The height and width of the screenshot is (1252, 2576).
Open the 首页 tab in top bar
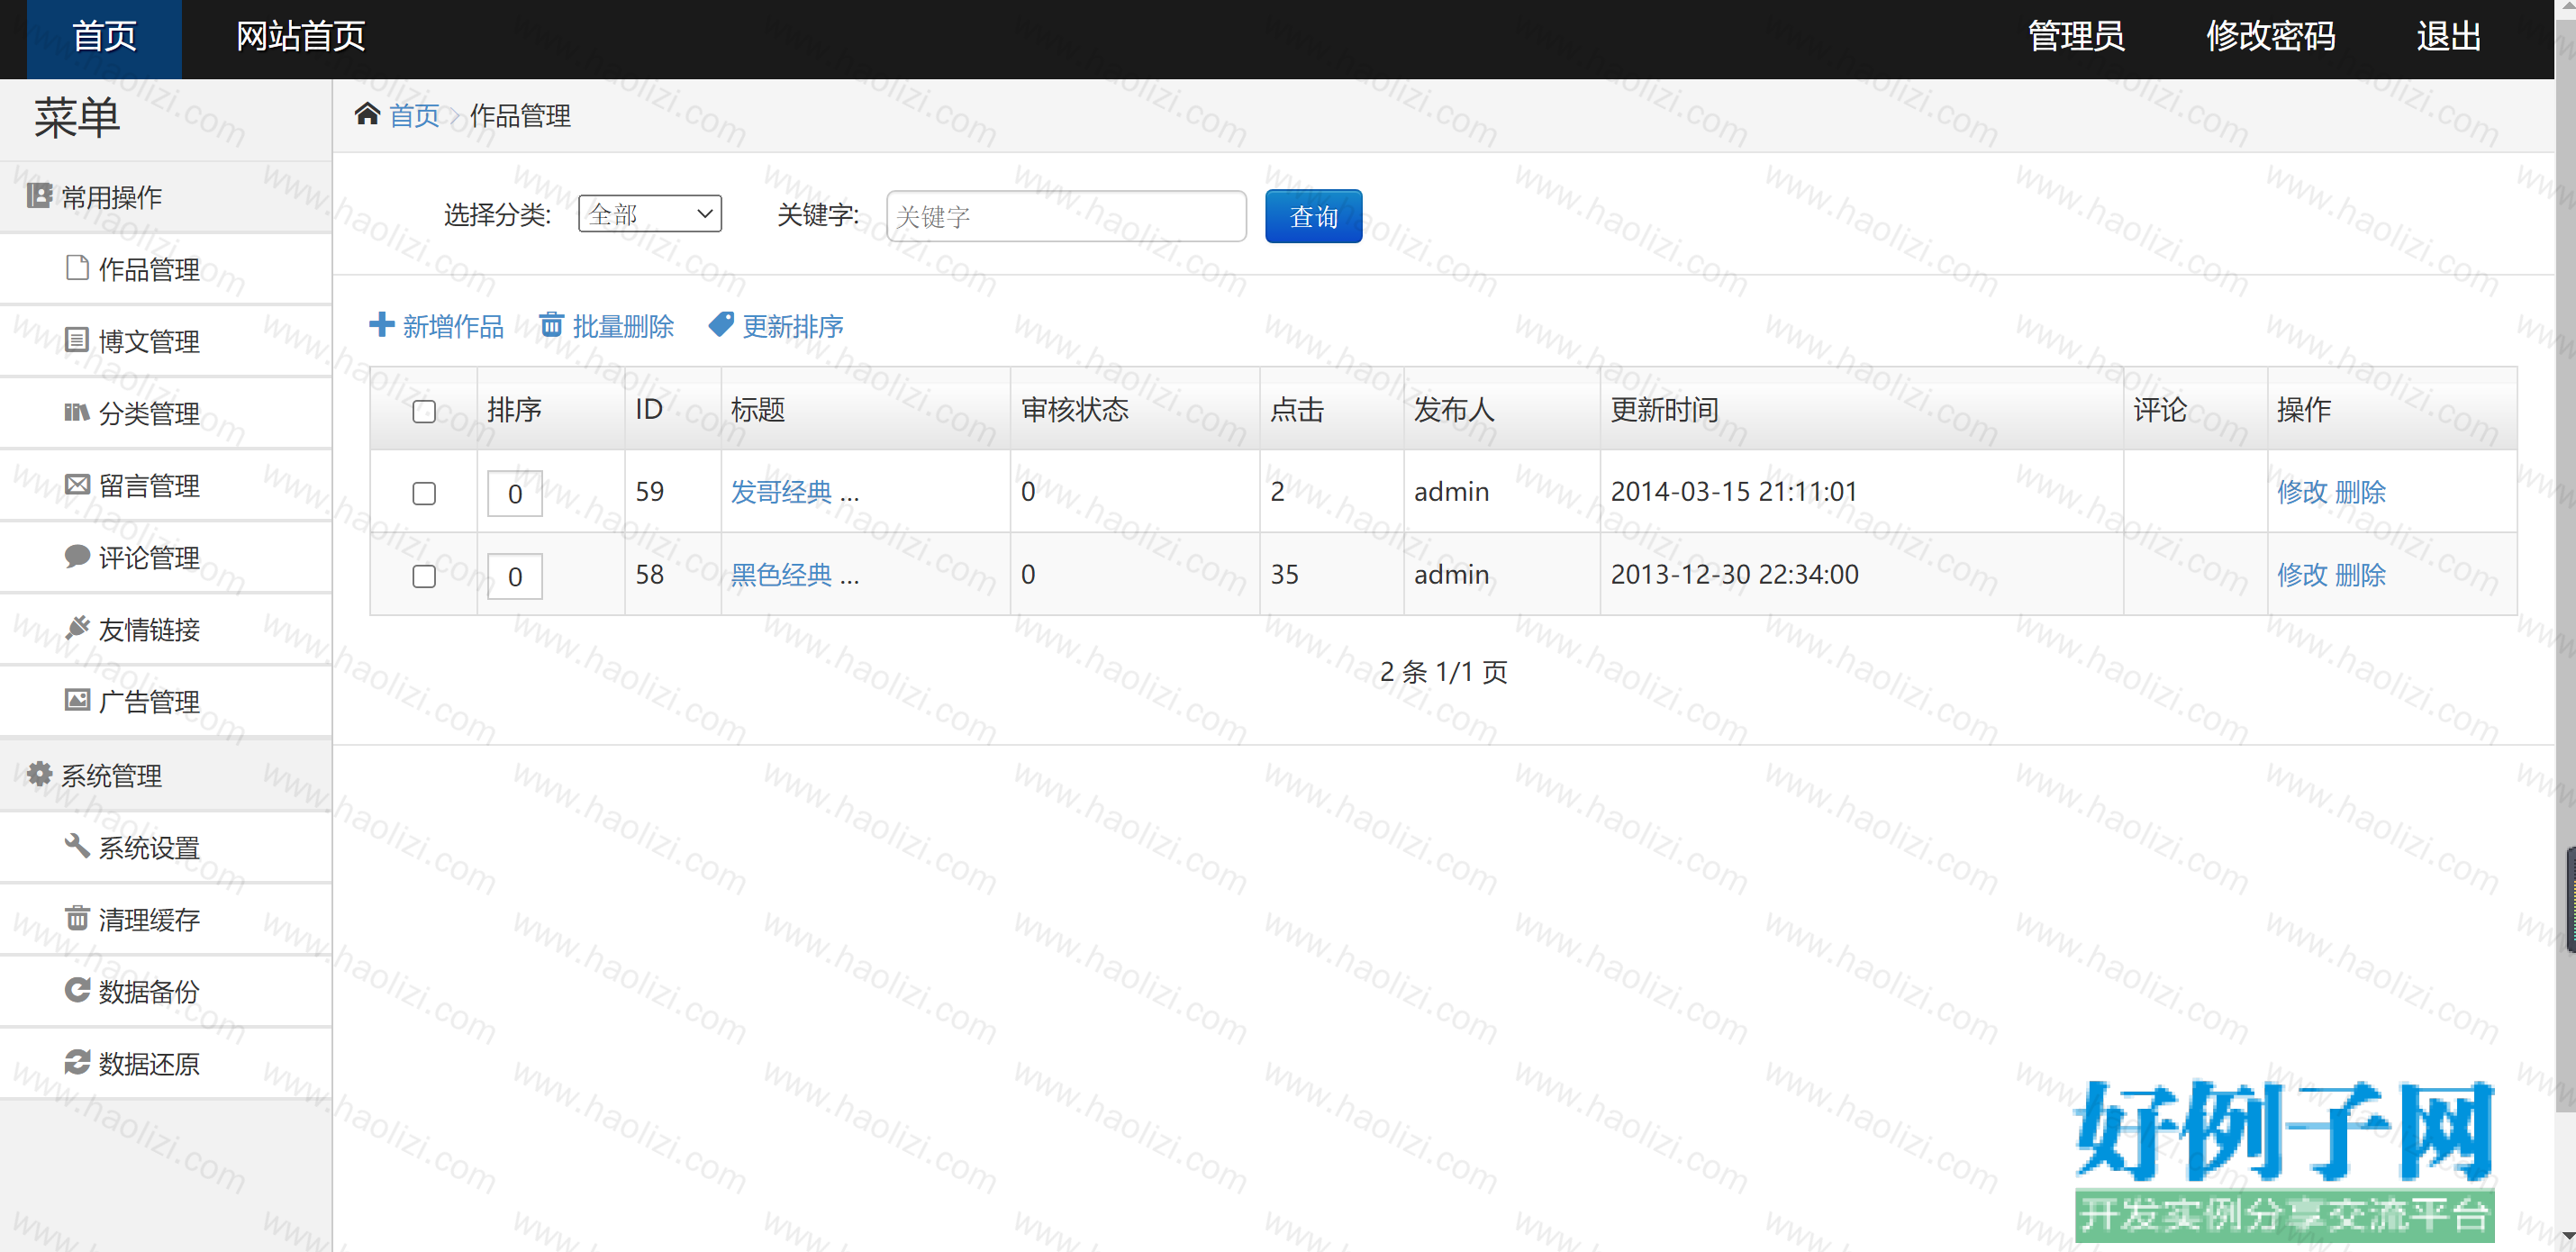click(104, 38)
